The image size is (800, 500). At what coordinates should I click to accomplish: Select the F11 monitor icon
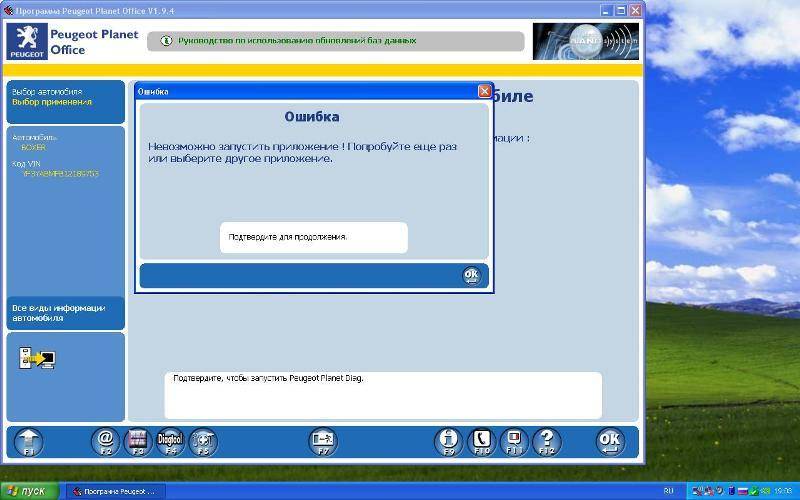(514, 440)
